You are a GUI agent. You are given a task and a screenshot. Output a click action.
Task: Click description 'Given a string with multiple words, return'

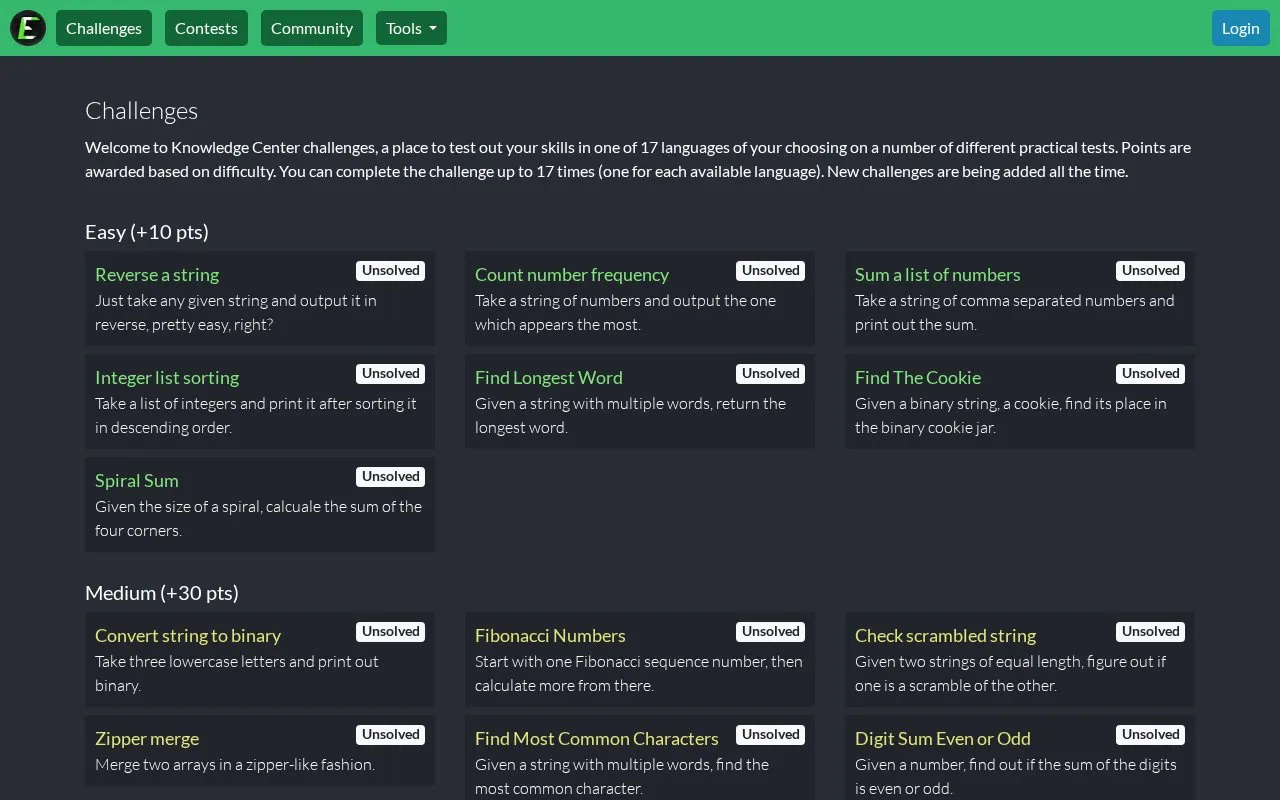[630, 415]
